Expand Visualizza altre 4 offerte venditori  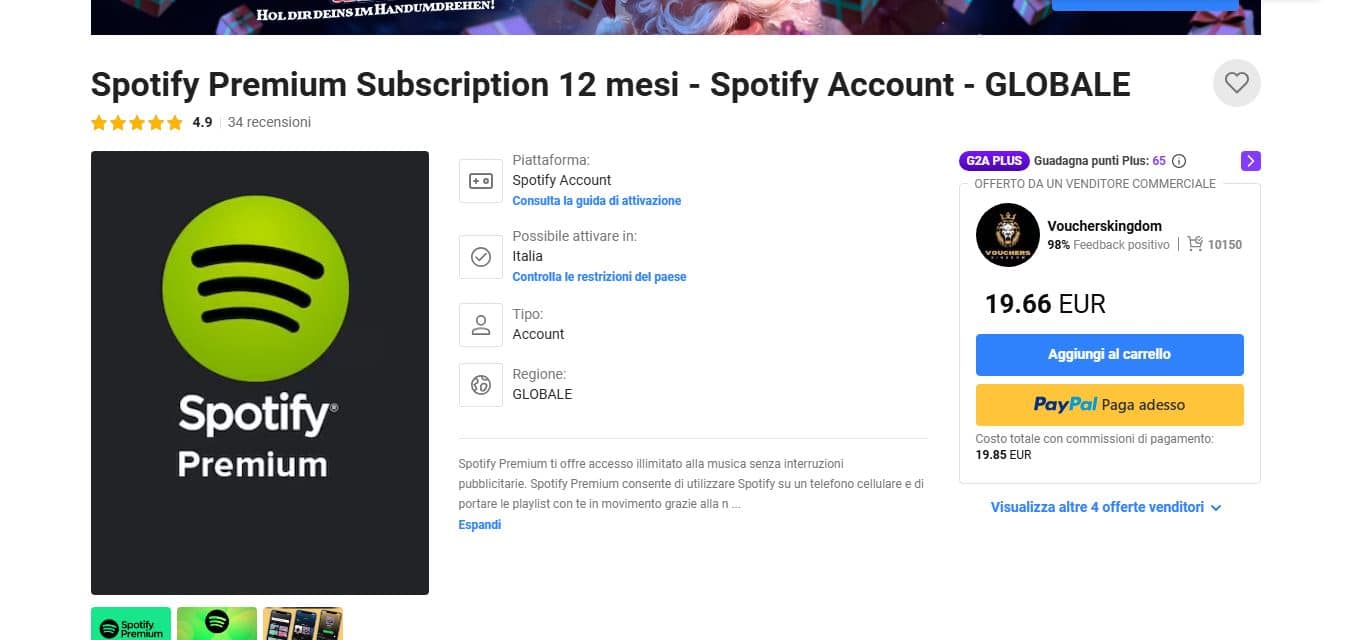[1106, 507]
